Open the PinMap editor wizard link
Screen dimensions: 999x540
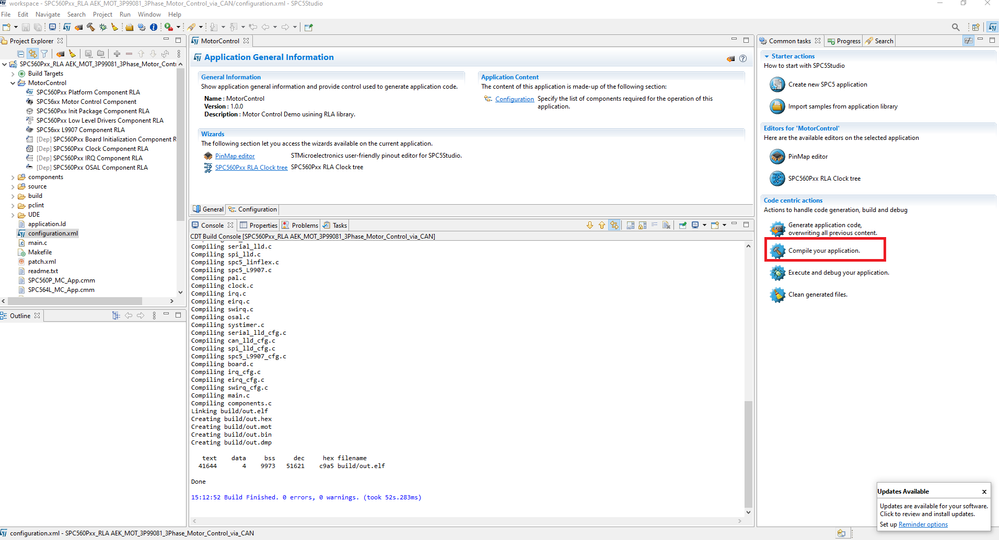pos(234,156)
